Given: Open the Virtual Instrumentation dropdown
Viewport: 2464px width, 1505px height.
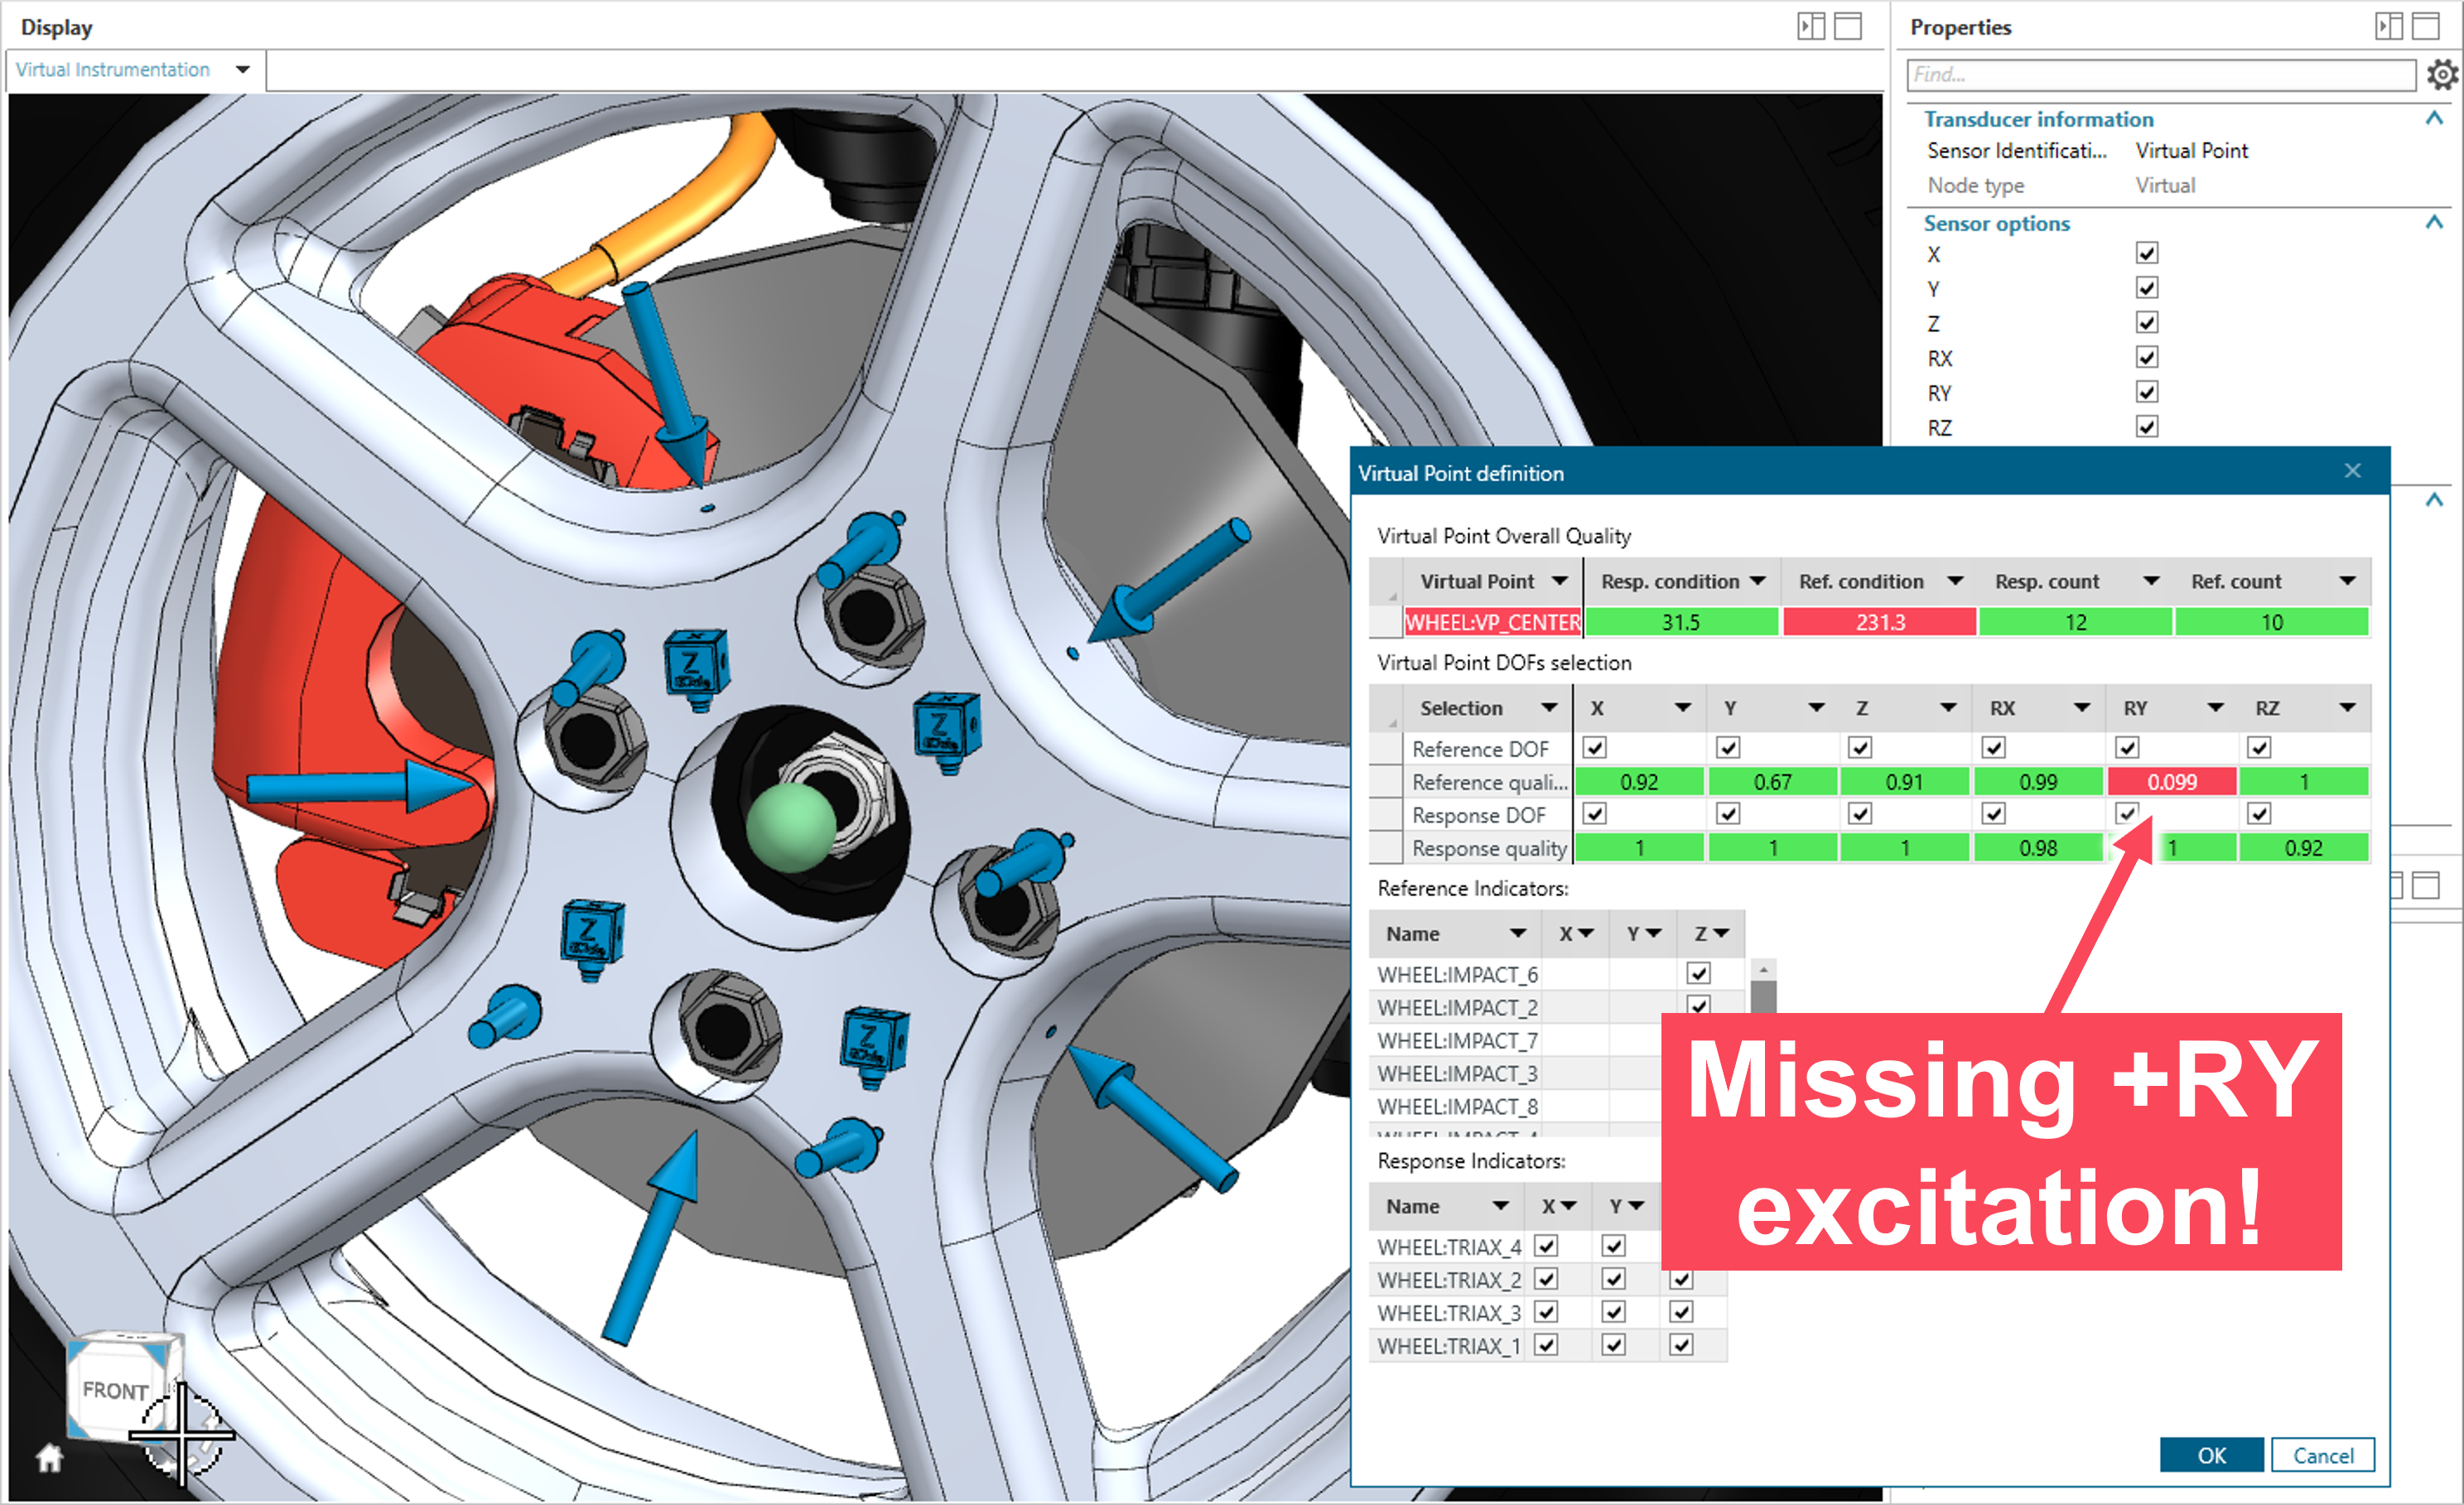Looking at the screenshot, I should [x=242, y=70].
